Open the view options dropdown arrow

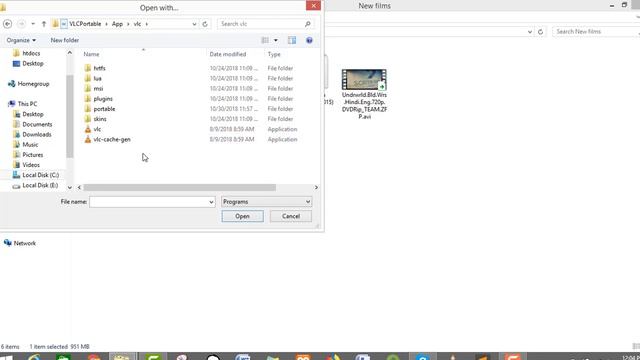pyautogui.click(x=276, y=40)
